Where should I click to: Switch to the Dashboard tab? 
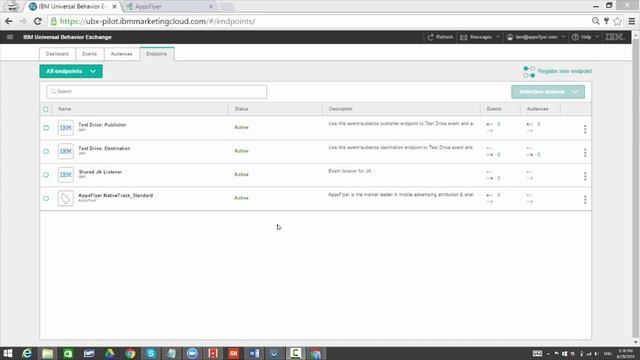57,54
